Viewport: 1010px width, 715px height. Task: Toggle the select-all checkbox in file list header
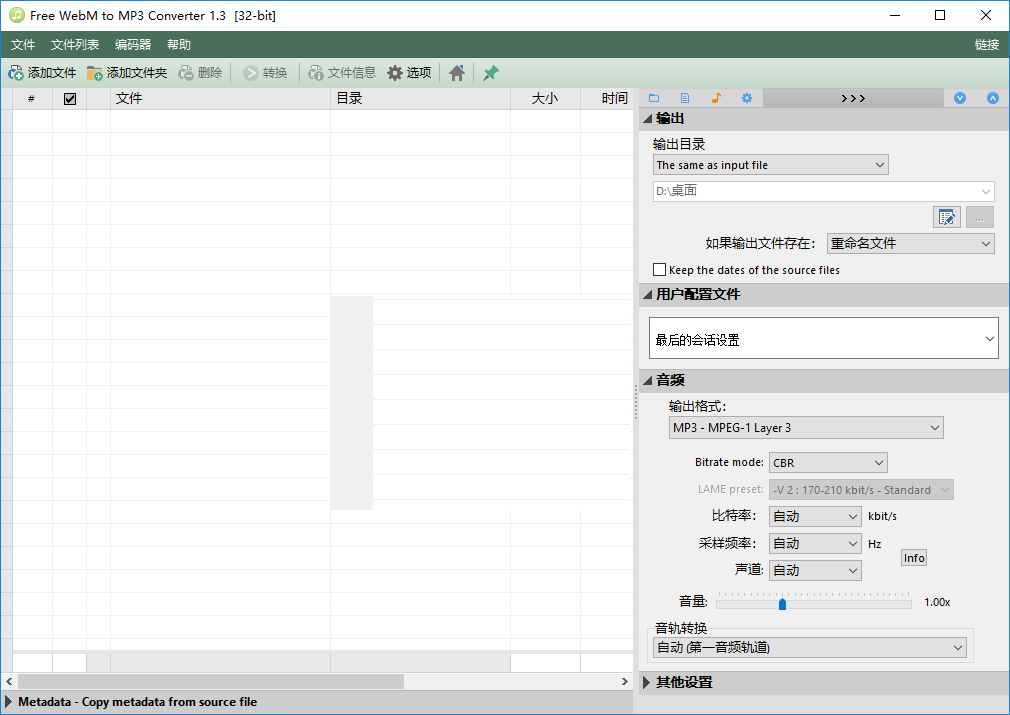(70, 99)
